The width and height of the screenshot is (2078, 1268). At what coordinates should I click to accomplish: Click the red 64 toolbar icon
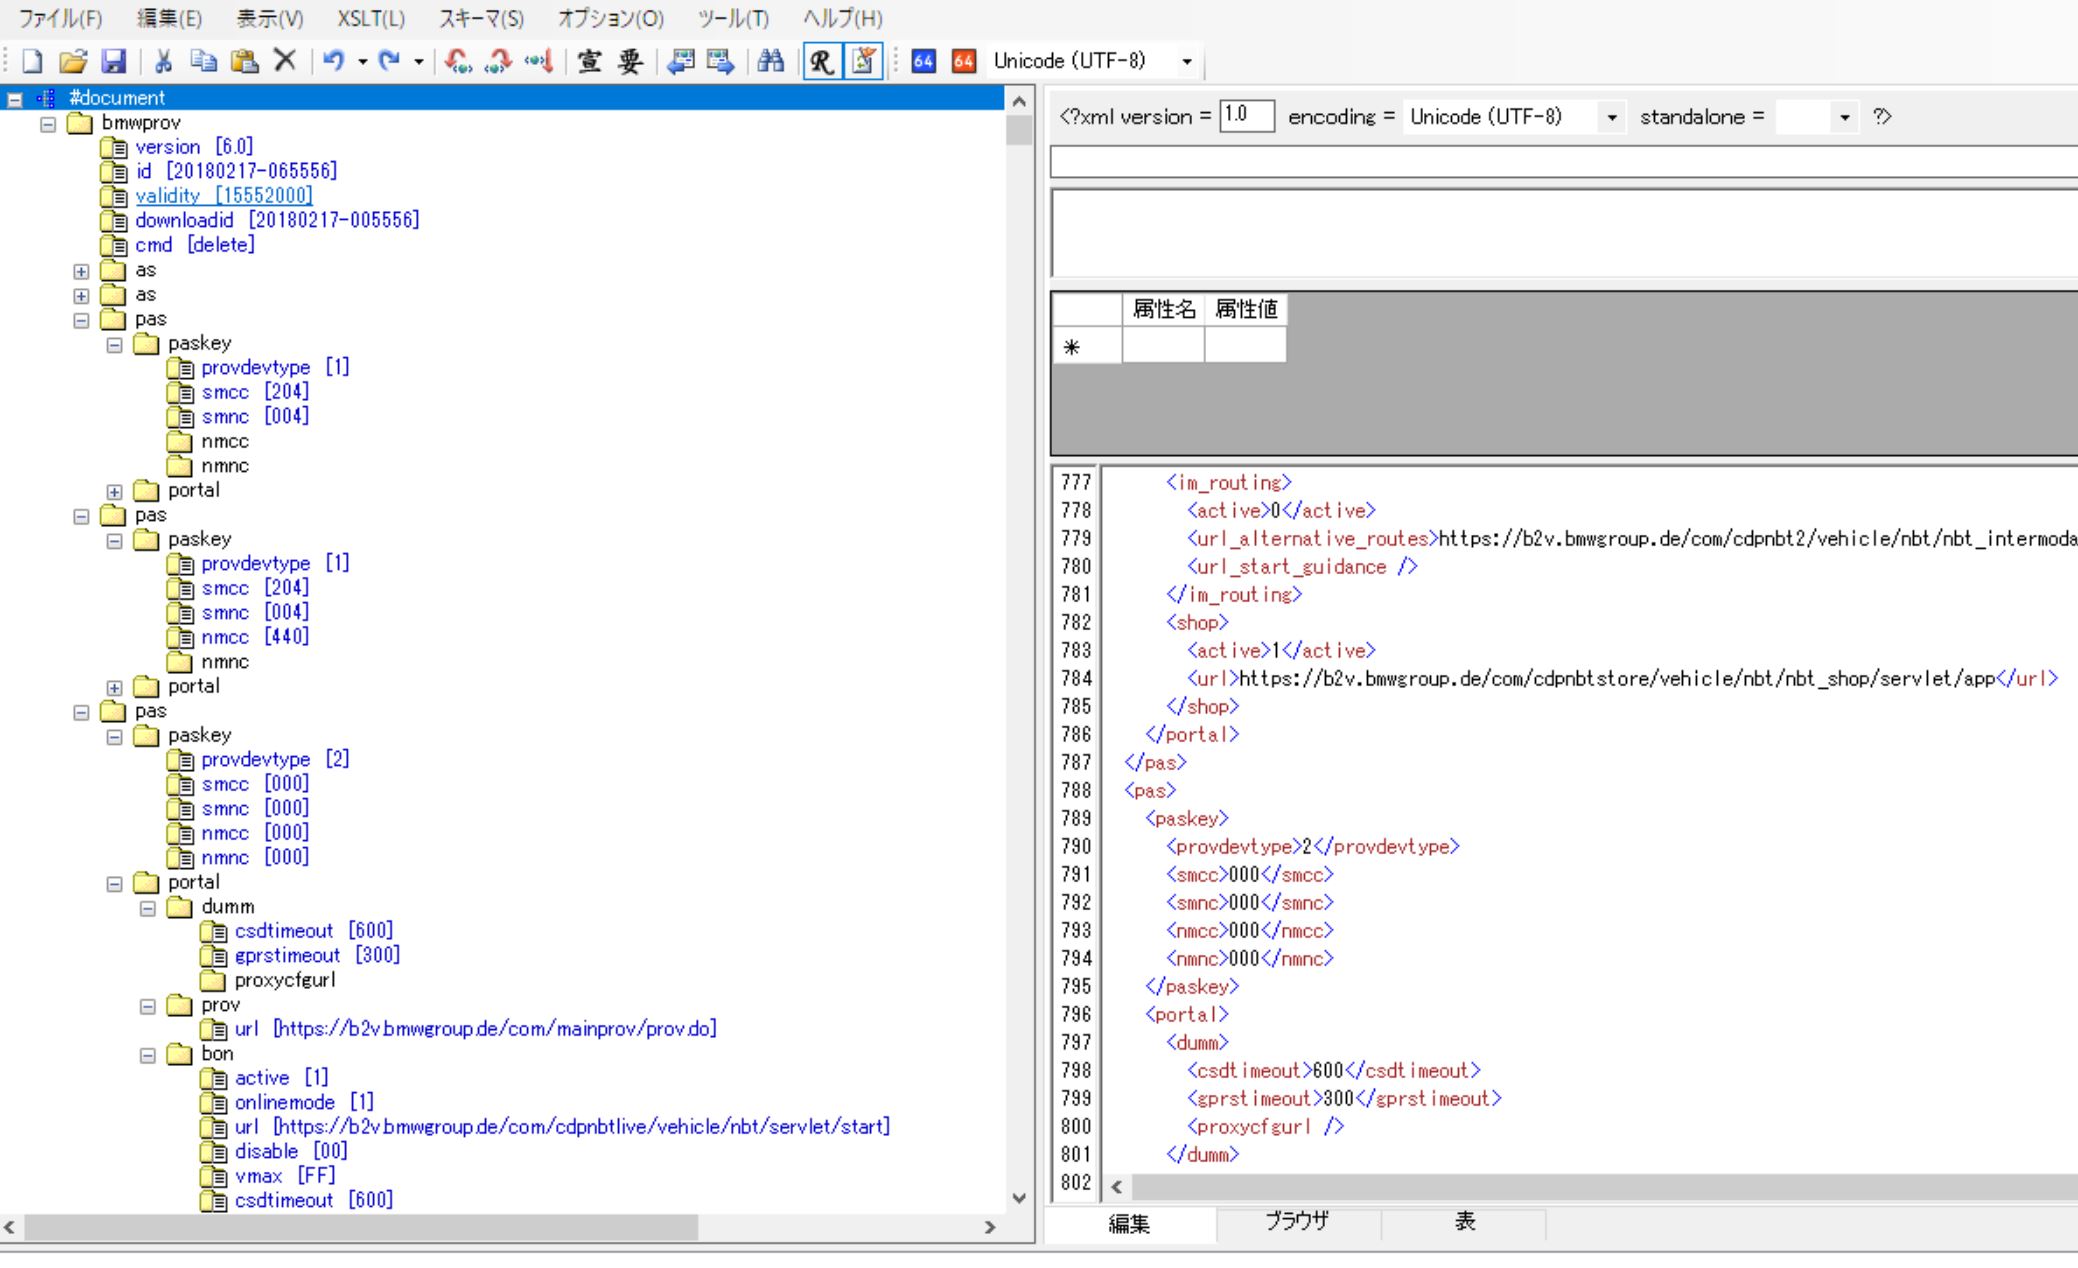tap(963, 61)
